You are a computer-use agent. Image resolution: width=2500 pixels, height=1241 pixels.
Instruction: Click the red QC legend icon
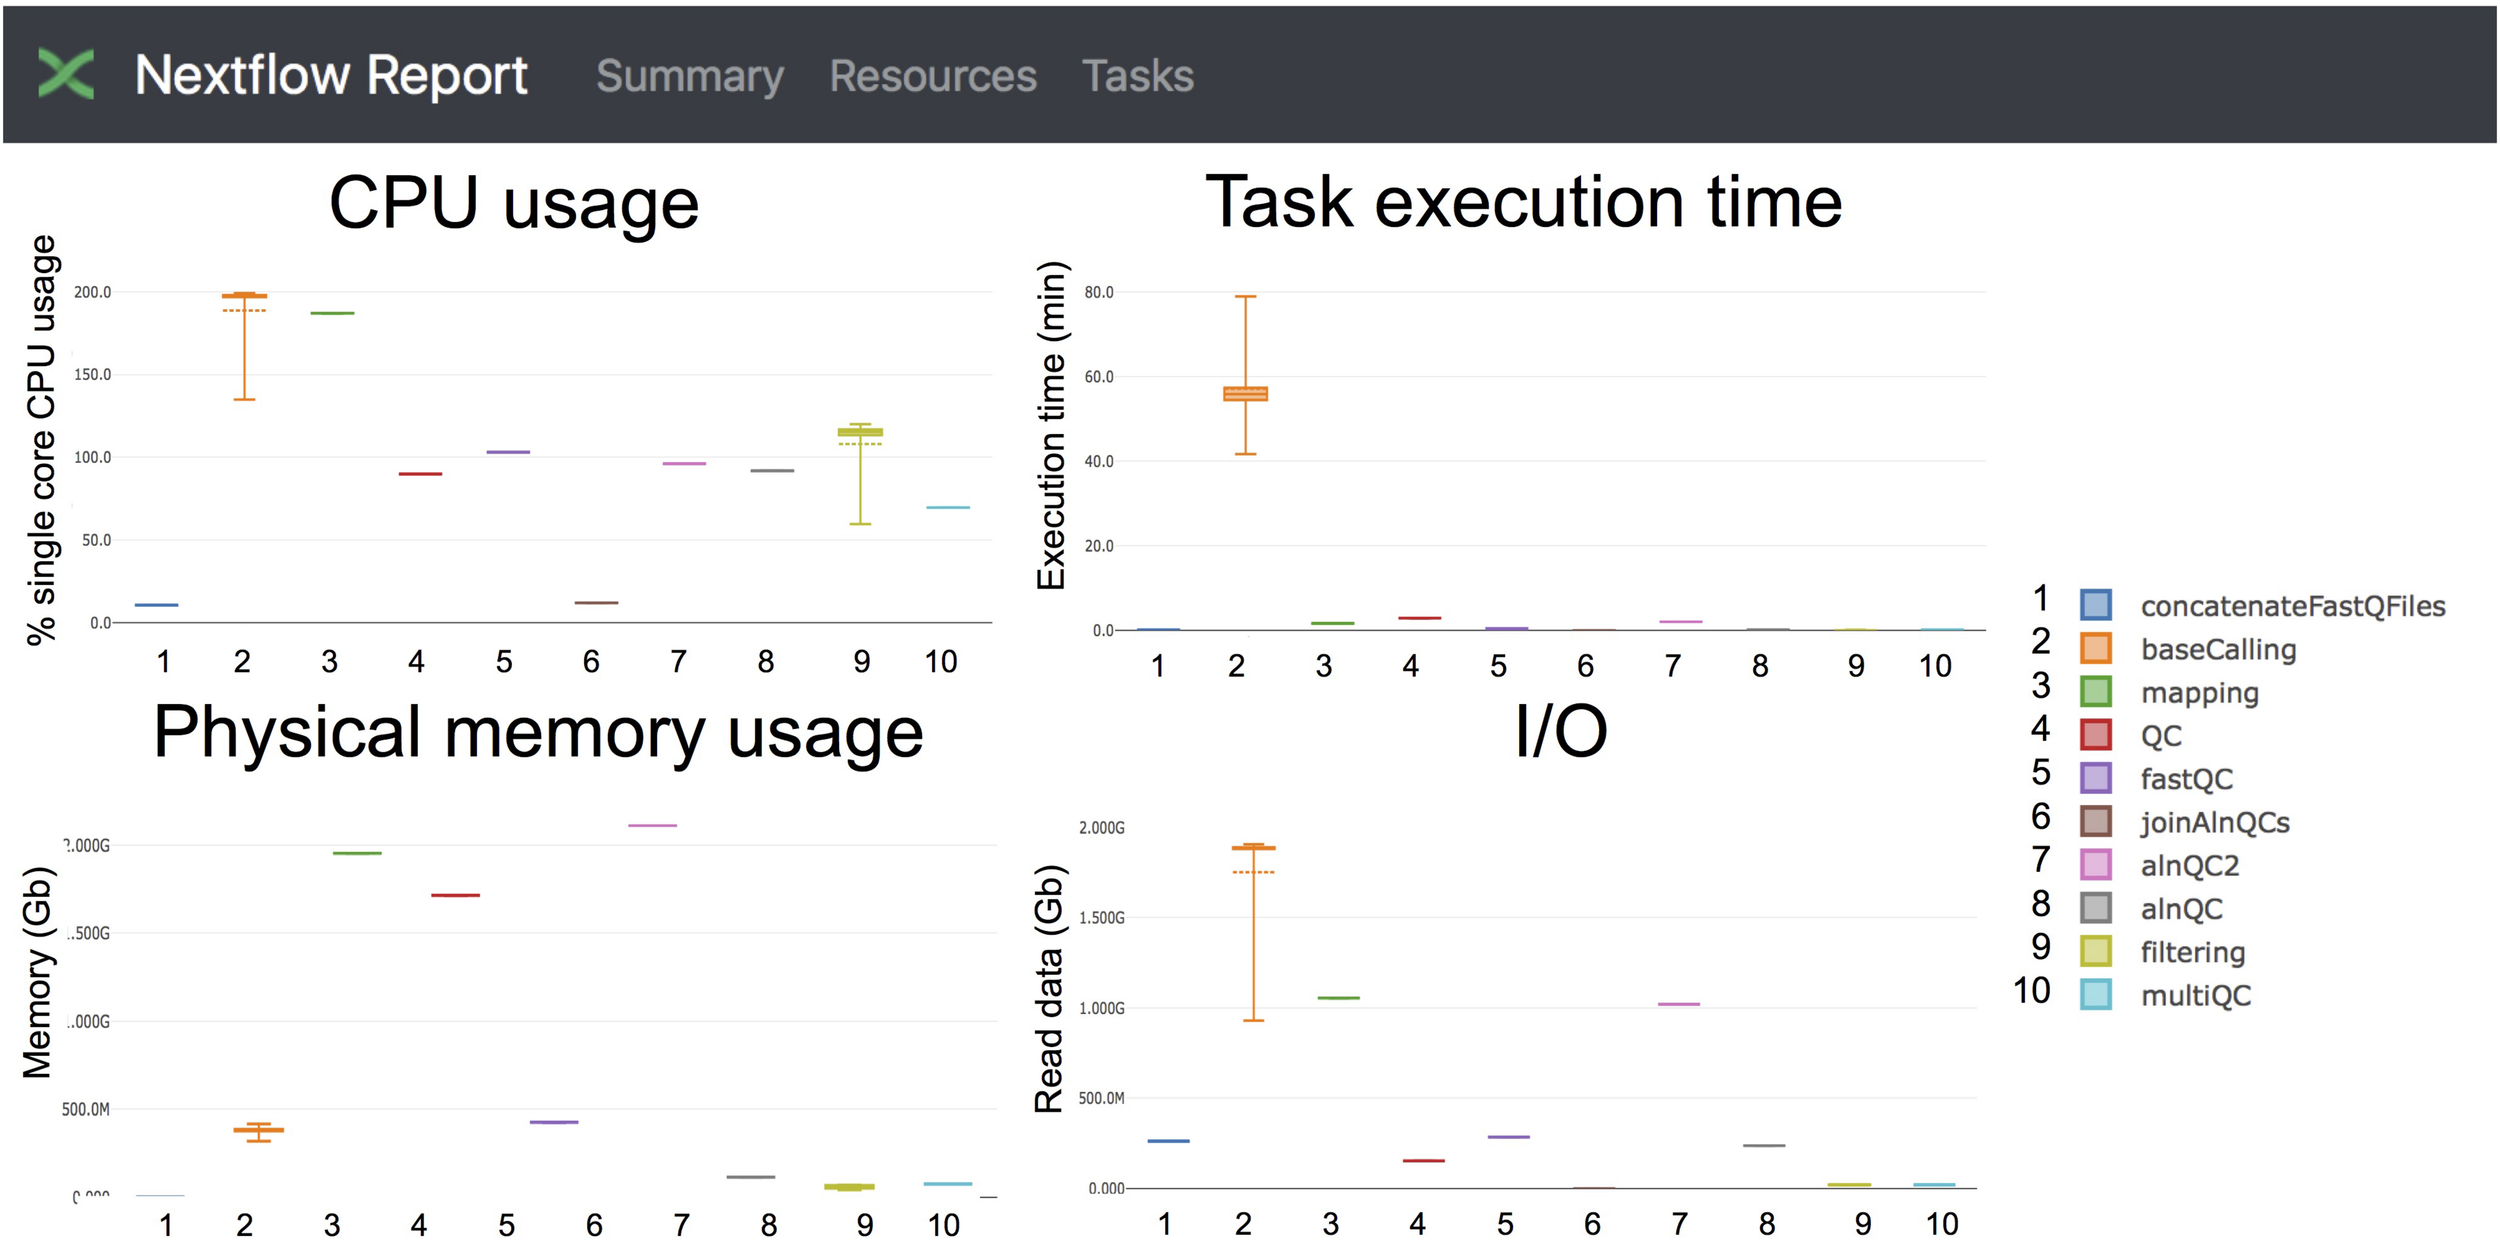2095,735
